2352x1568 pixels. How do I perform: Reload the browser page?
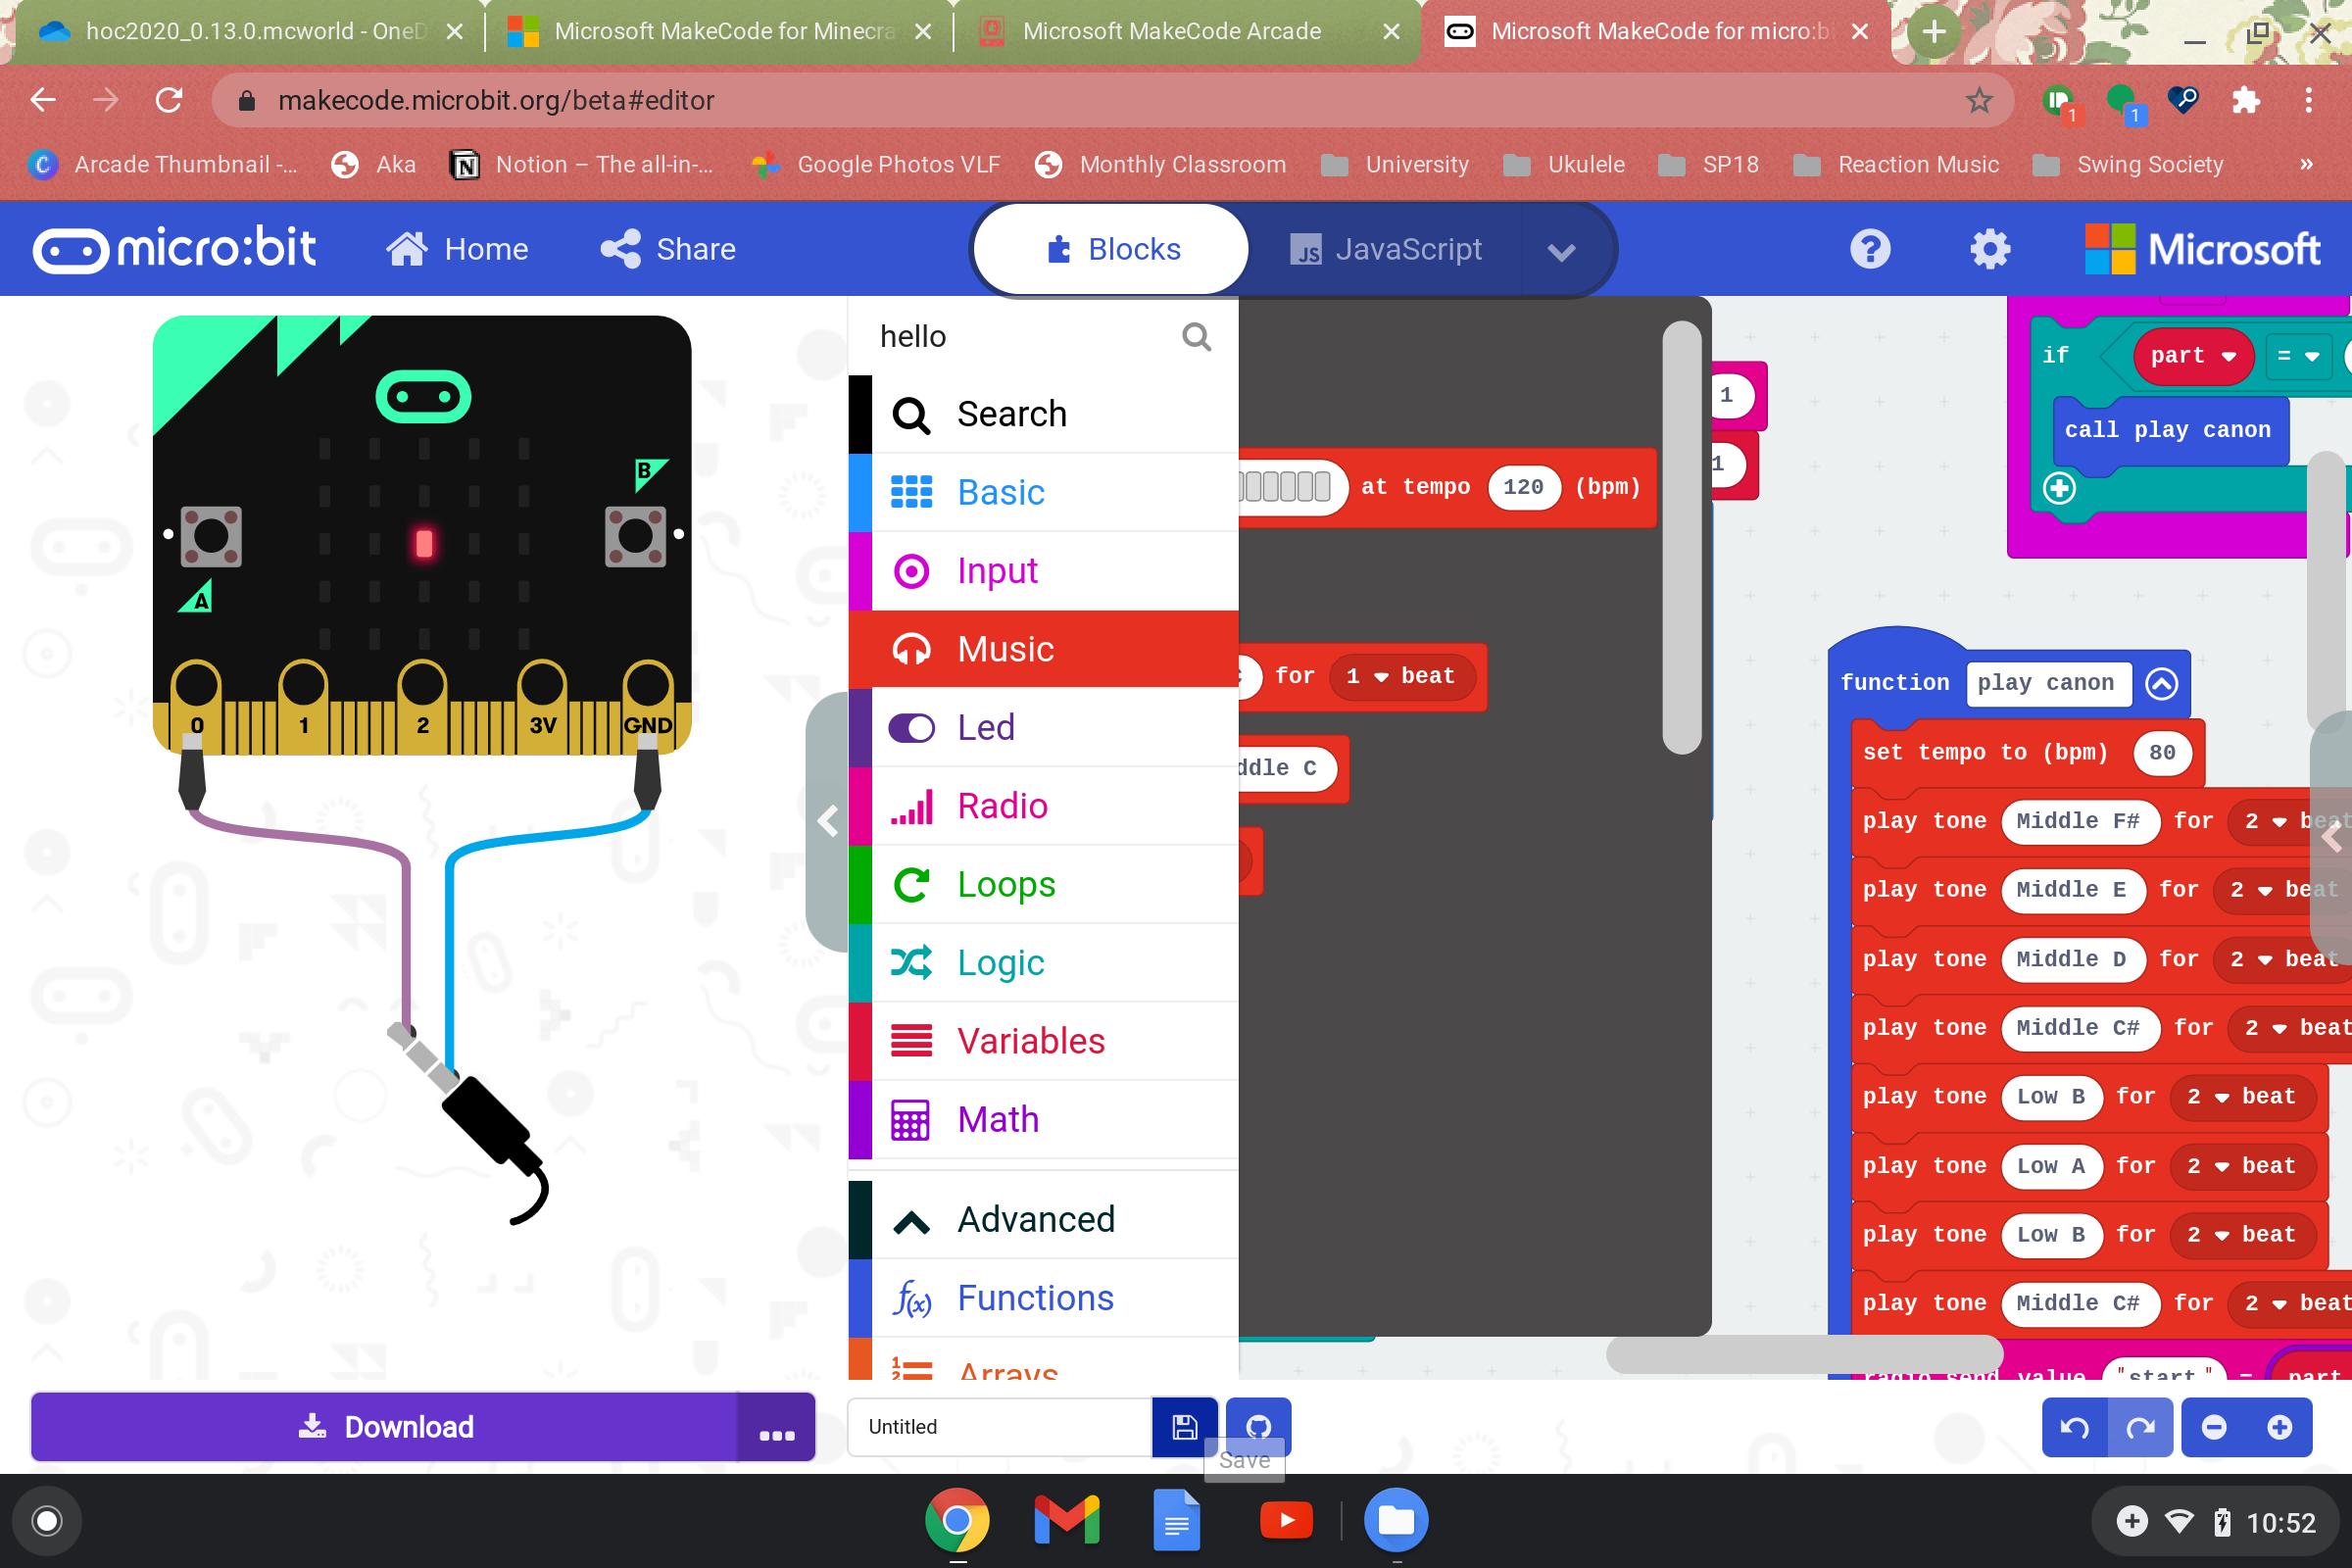pyautogui.click(x=168, y=100)
